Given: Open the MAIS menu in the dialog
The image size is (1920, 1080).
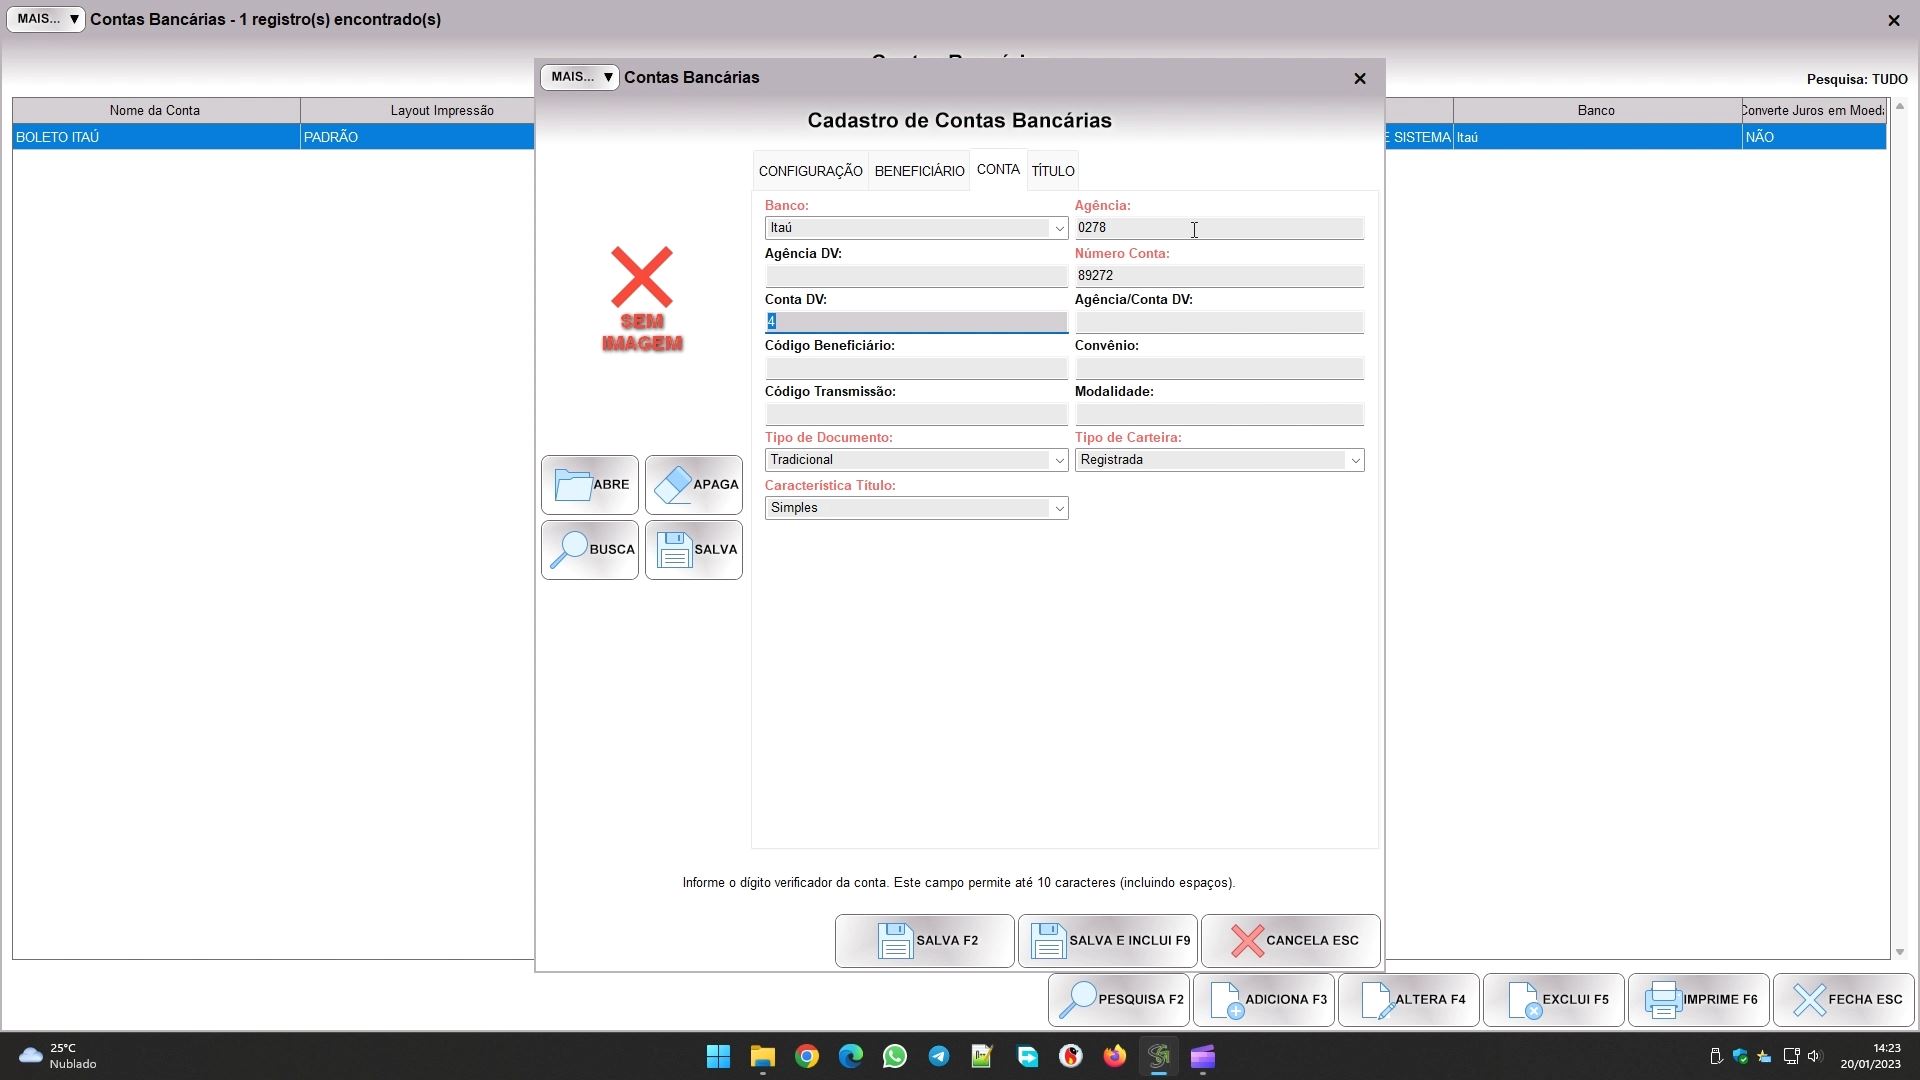Looking at the screenshot, I should coord(580,77).
